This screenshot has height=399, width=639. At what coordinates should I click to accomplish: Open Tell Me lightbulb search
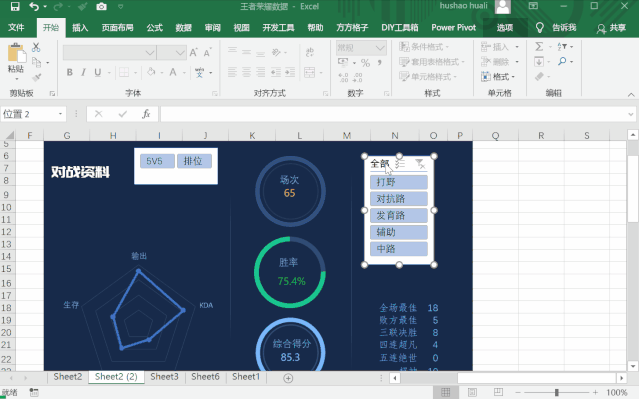[x=540, y=27]
